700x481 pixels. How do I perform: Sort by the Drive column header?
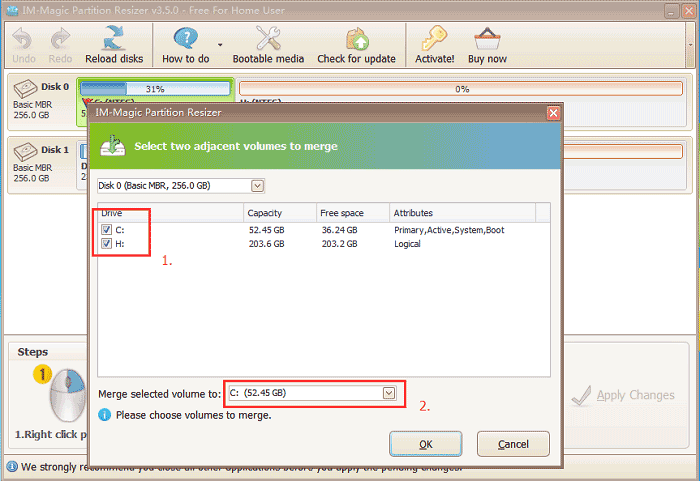(x=171, y=213)
